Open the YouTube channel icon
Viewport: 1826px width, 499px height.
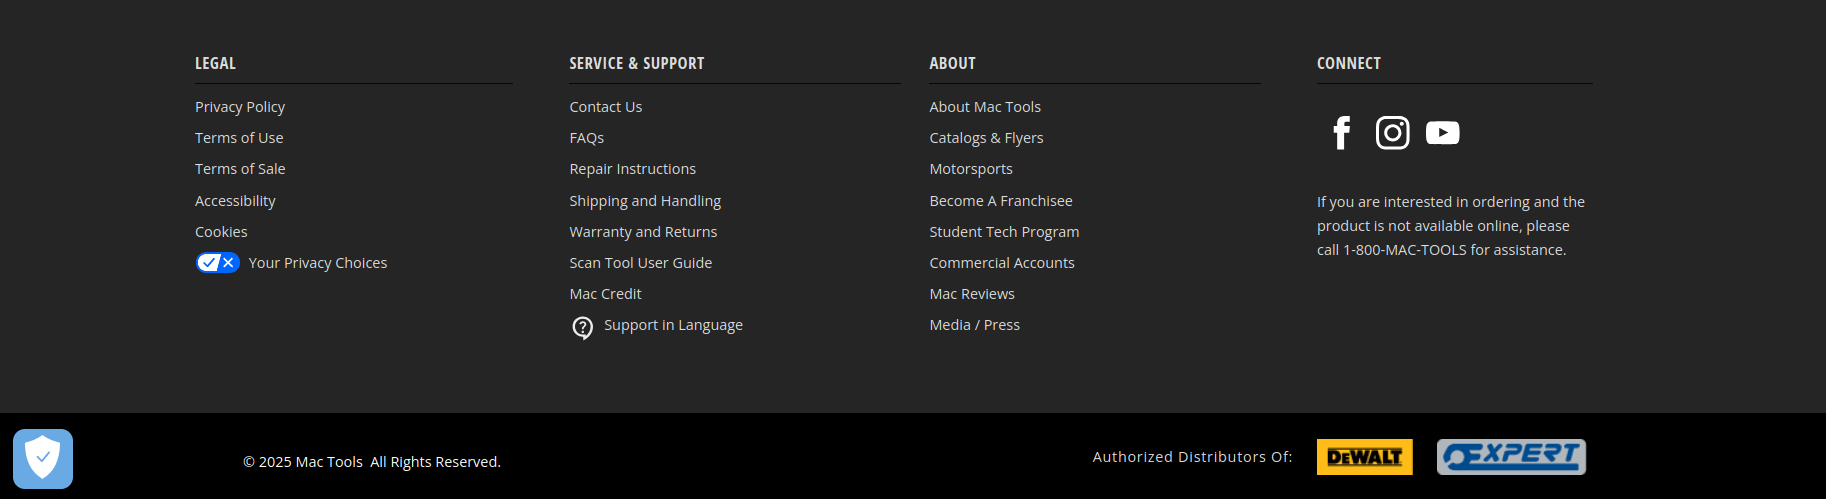click(1442, 133)
